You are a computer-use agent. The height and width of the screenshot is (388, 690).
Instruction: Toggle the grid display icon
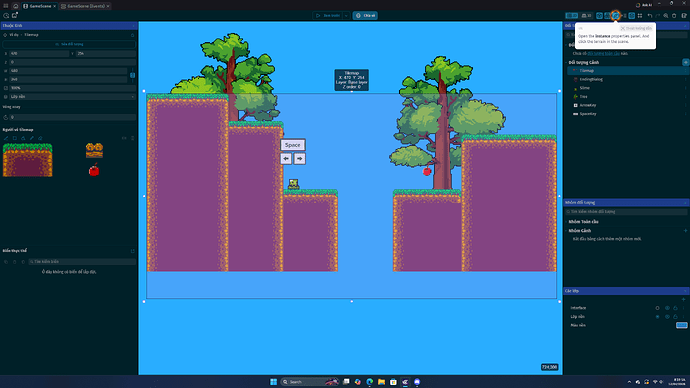point(640,15)
